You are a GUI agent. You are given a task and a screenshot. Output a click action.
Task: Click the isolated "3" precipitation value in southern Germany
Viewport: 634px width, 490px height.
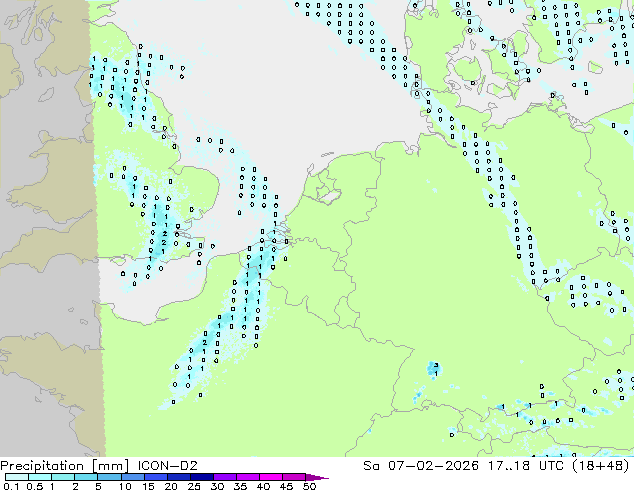[x=436, y=365]
